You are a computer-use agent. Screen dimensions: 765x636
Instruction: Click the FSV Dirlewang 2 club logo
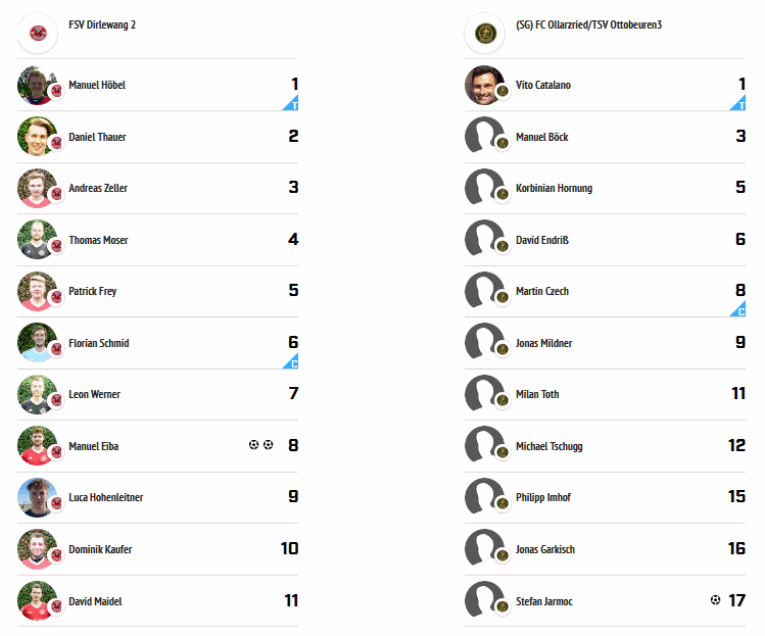(38, 33)
